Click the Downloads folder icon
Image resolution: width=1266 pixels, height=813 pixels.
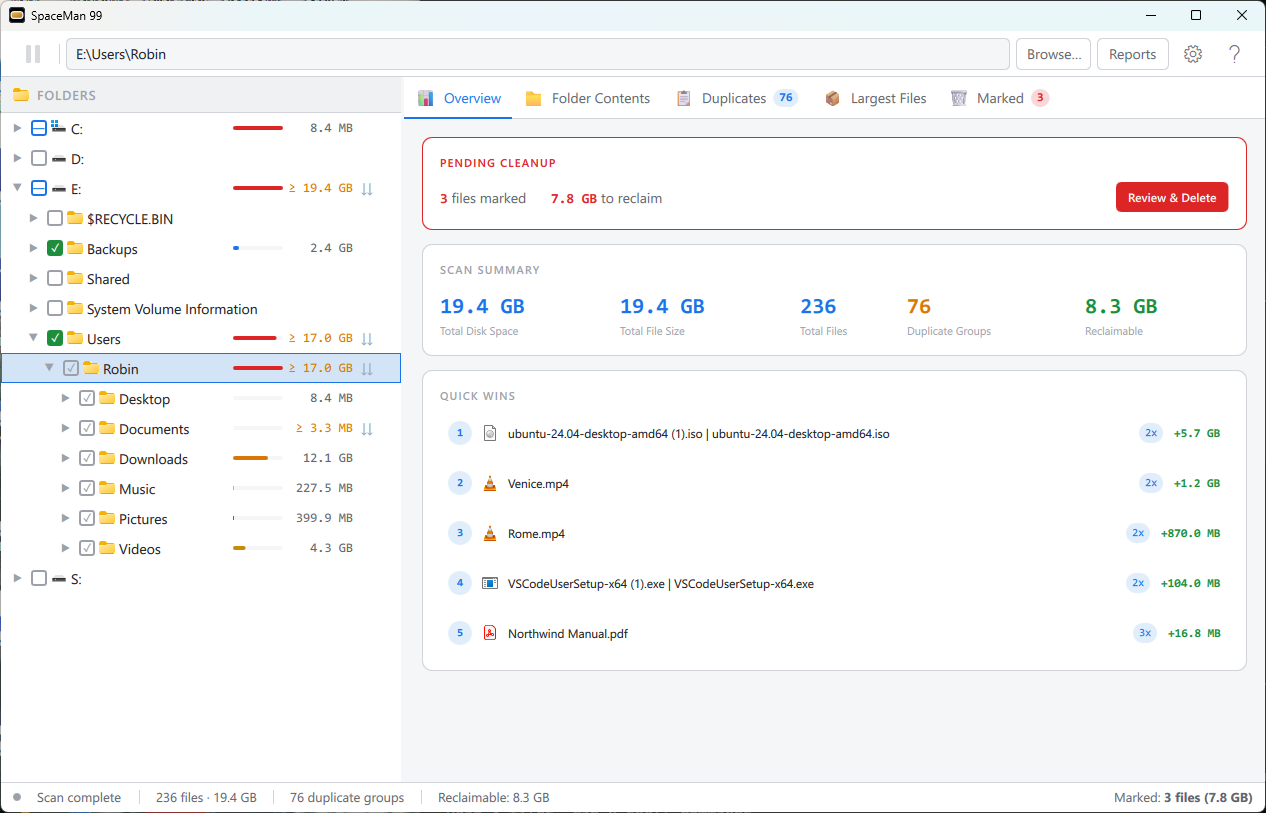pos(107,458)
